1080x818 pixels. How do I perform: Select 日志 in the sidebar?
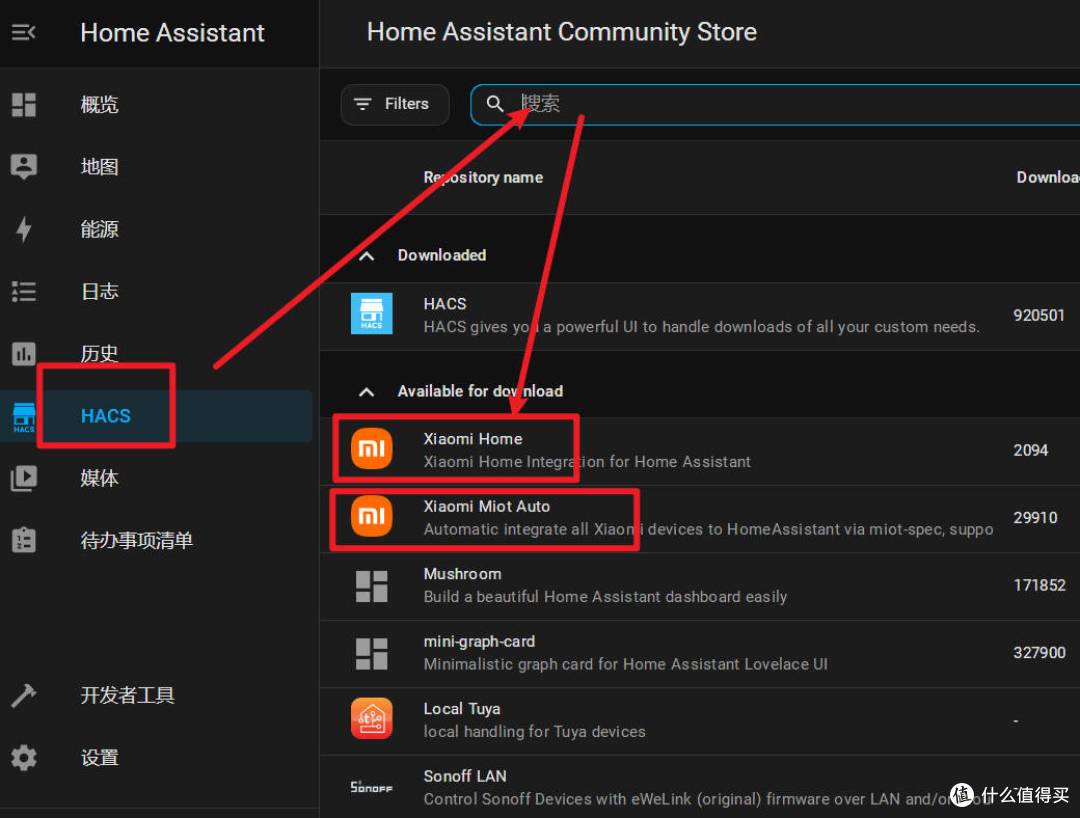[100, 291]
